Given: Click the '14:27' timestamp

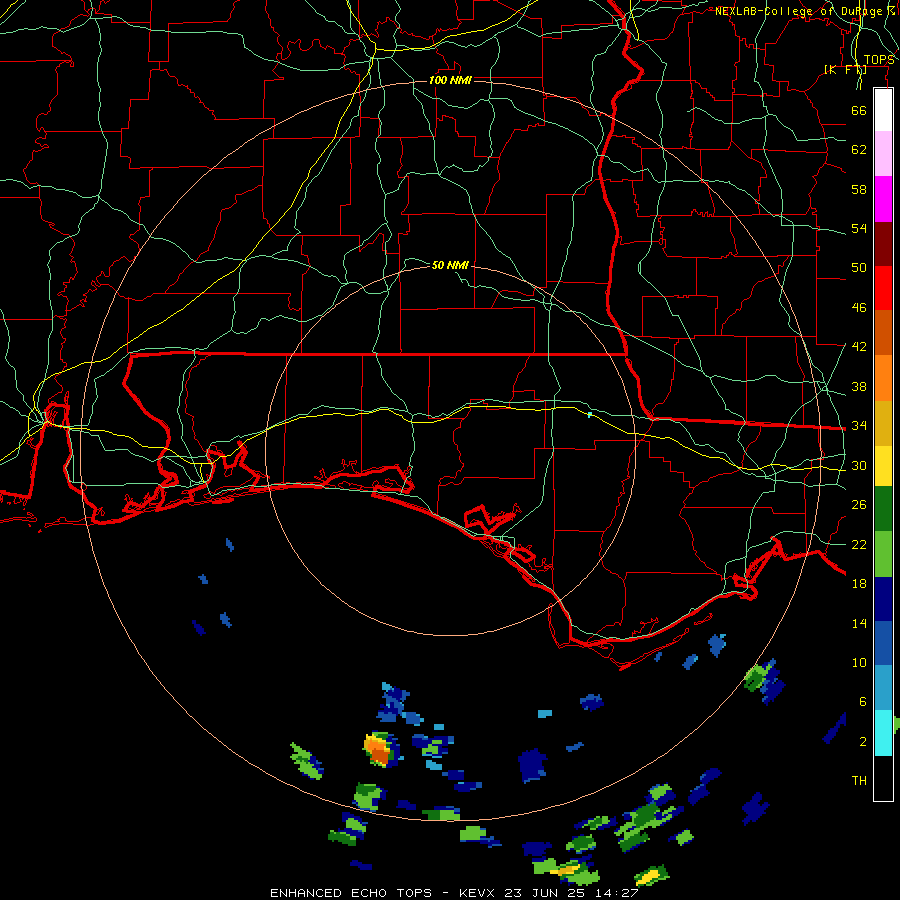Looking at the screenshot, I should tap(616, 893).
